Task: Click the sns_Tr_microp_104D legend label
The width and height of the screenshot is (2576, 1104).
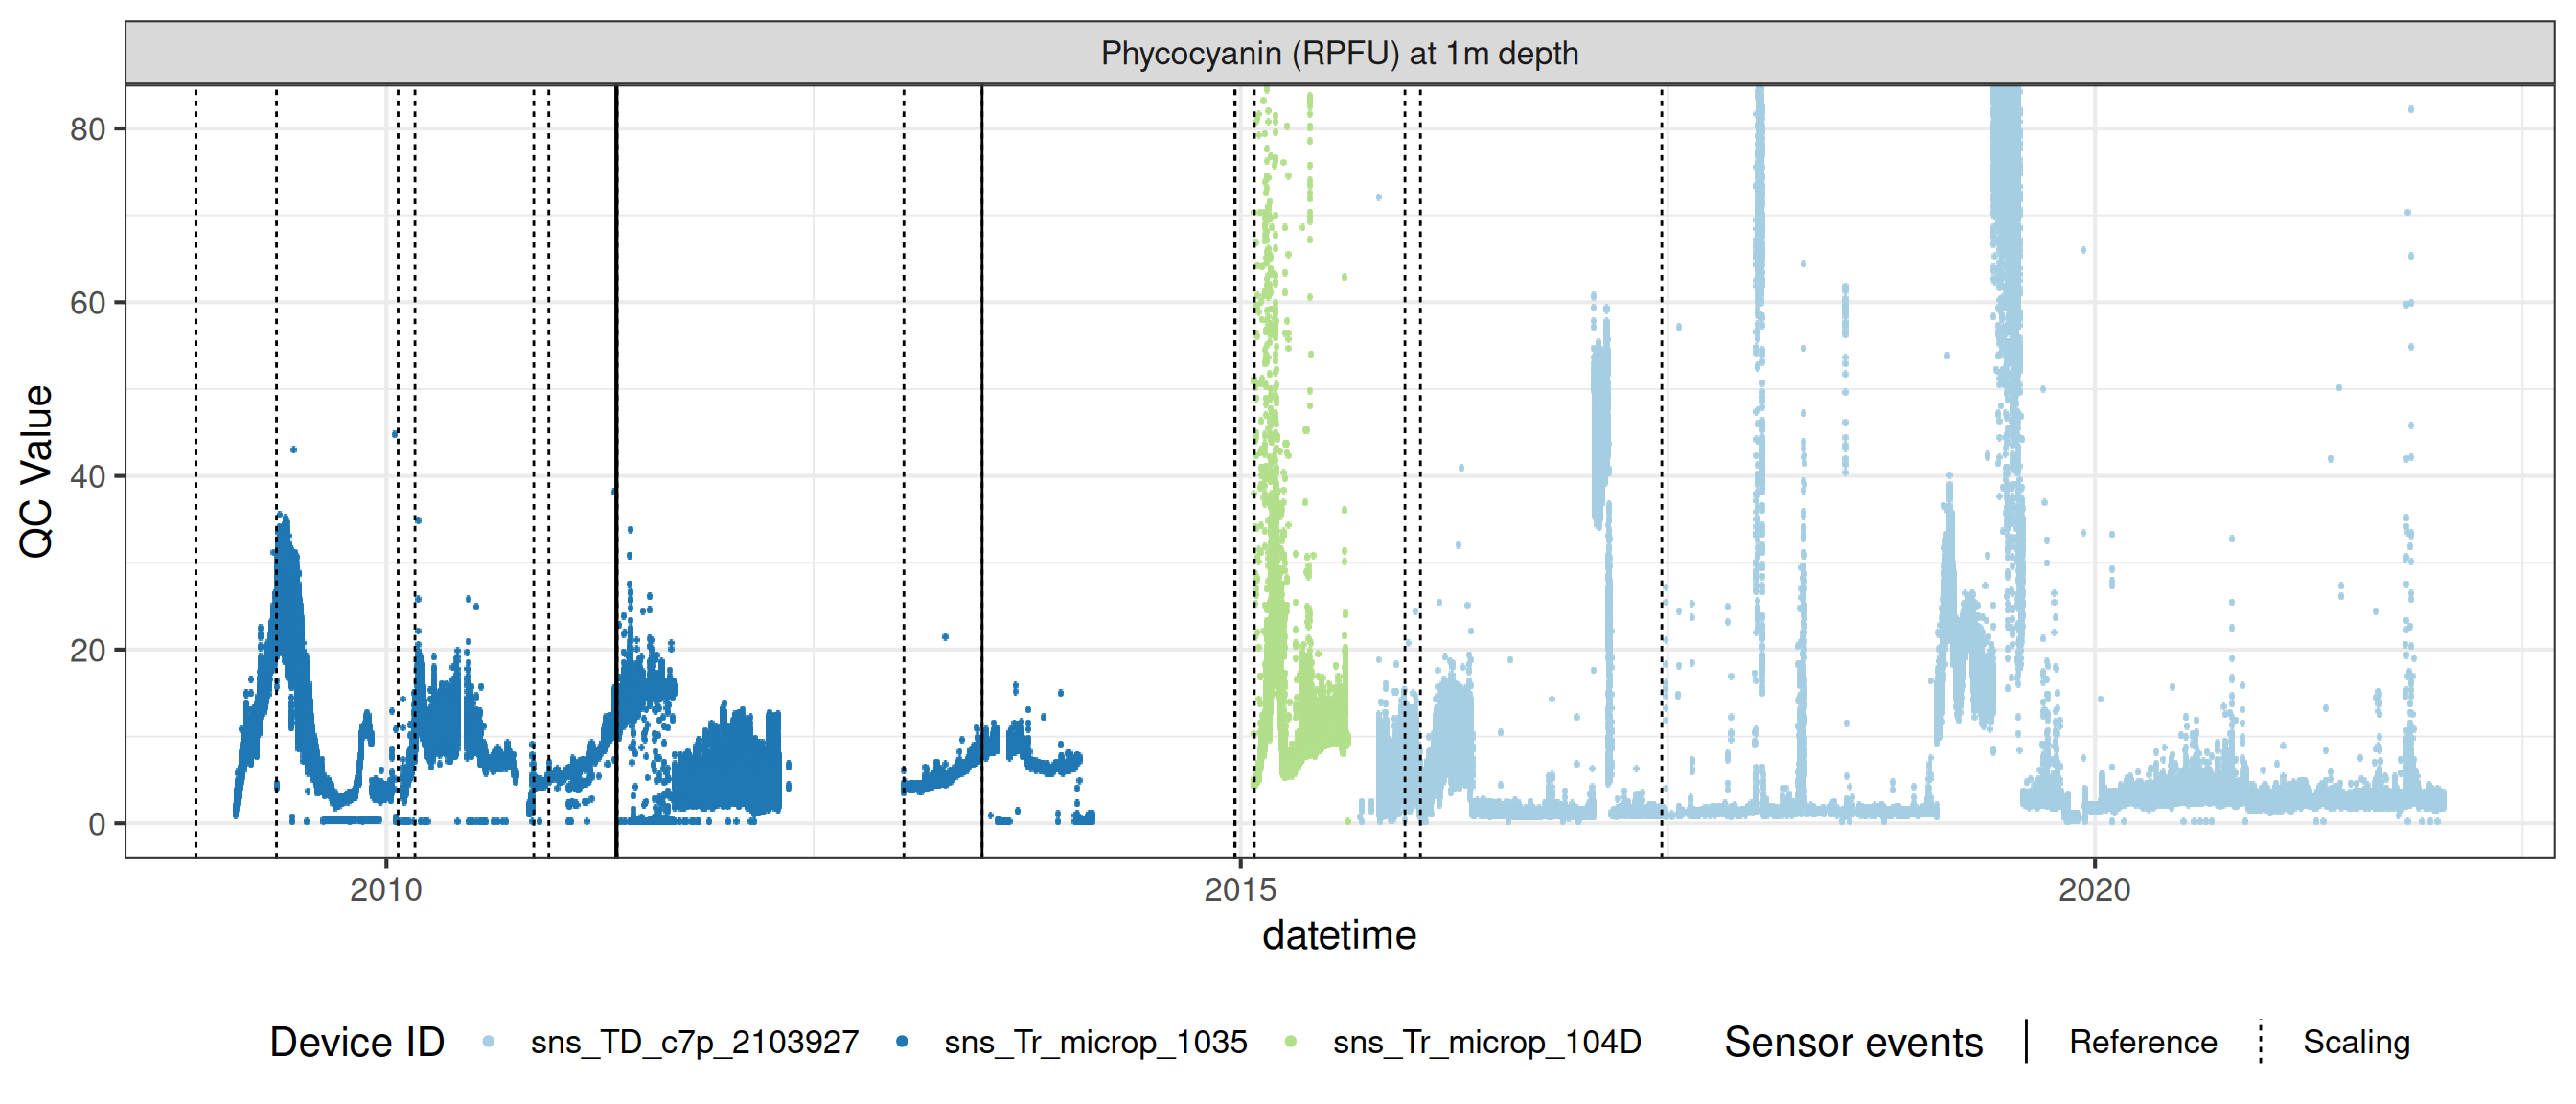Action: 1486,1042
